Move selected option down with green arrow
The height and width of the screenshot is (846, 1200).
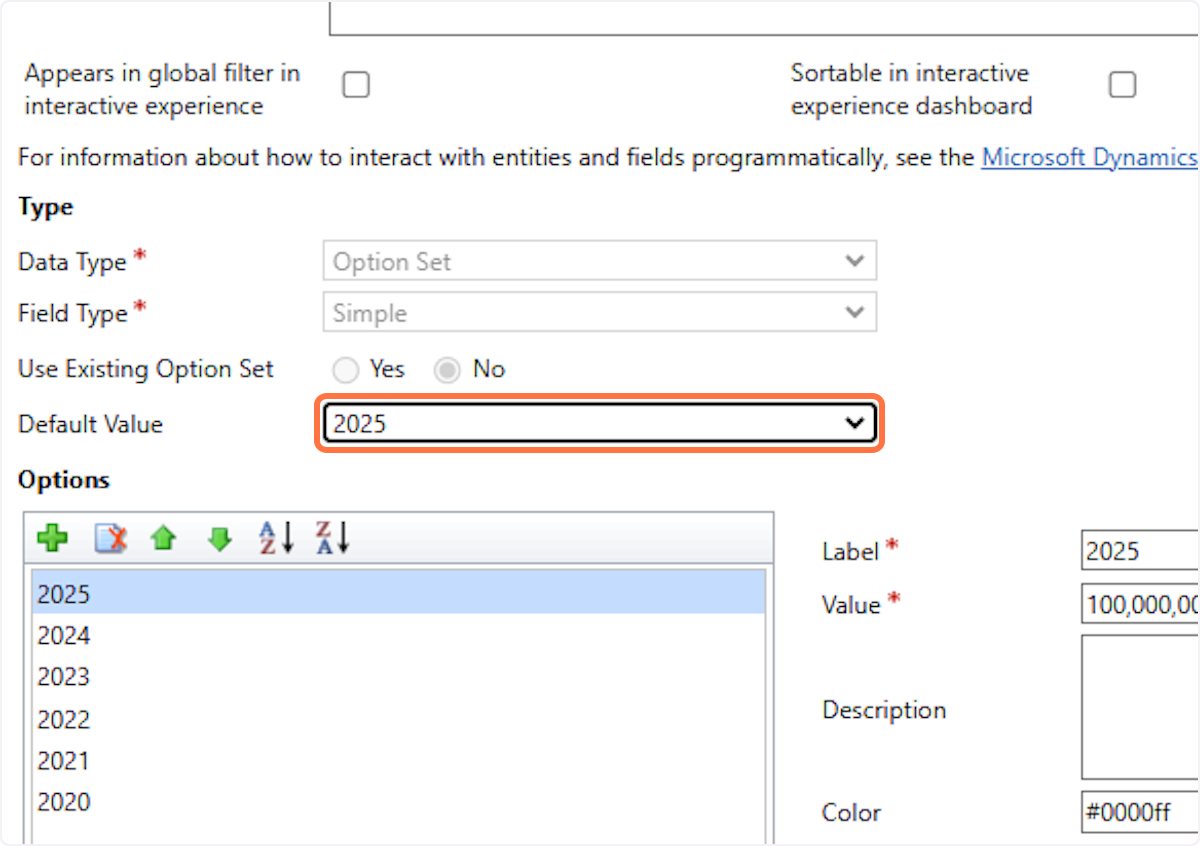click(219, 539)
